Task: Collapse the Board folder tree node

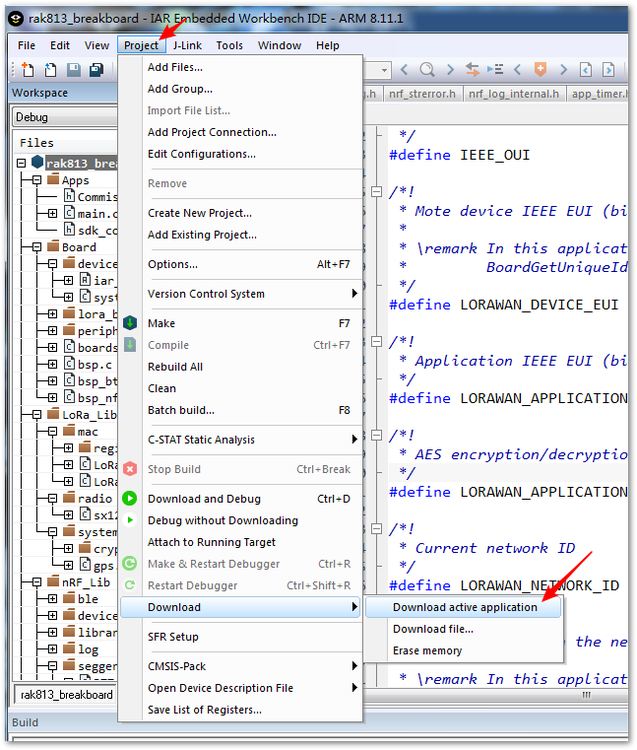Action: [37, 247]
